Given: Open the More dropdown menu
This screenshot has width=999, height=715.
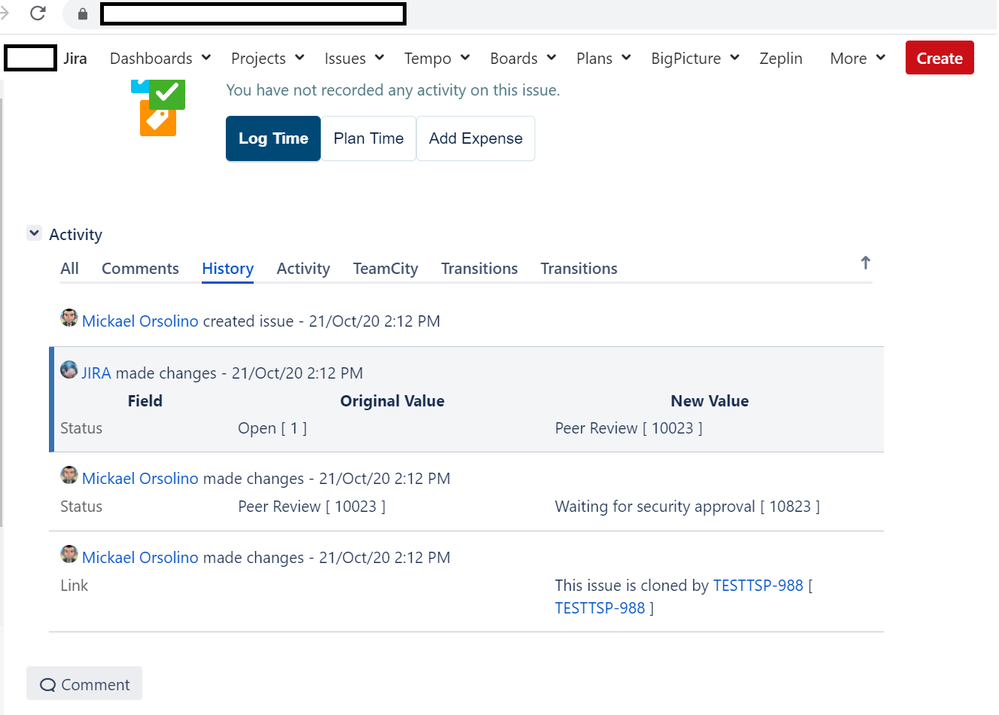Looking at the screenshot, I should (x=858, y=58).
